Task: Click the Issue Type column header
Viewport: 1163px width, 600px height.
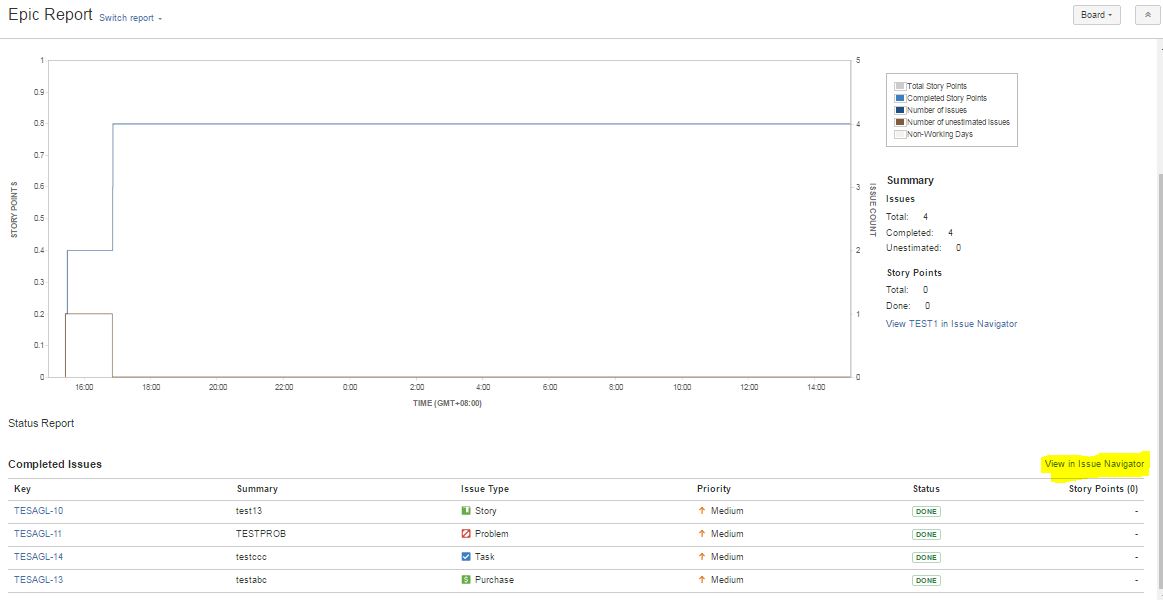Action: coord(485,489)
